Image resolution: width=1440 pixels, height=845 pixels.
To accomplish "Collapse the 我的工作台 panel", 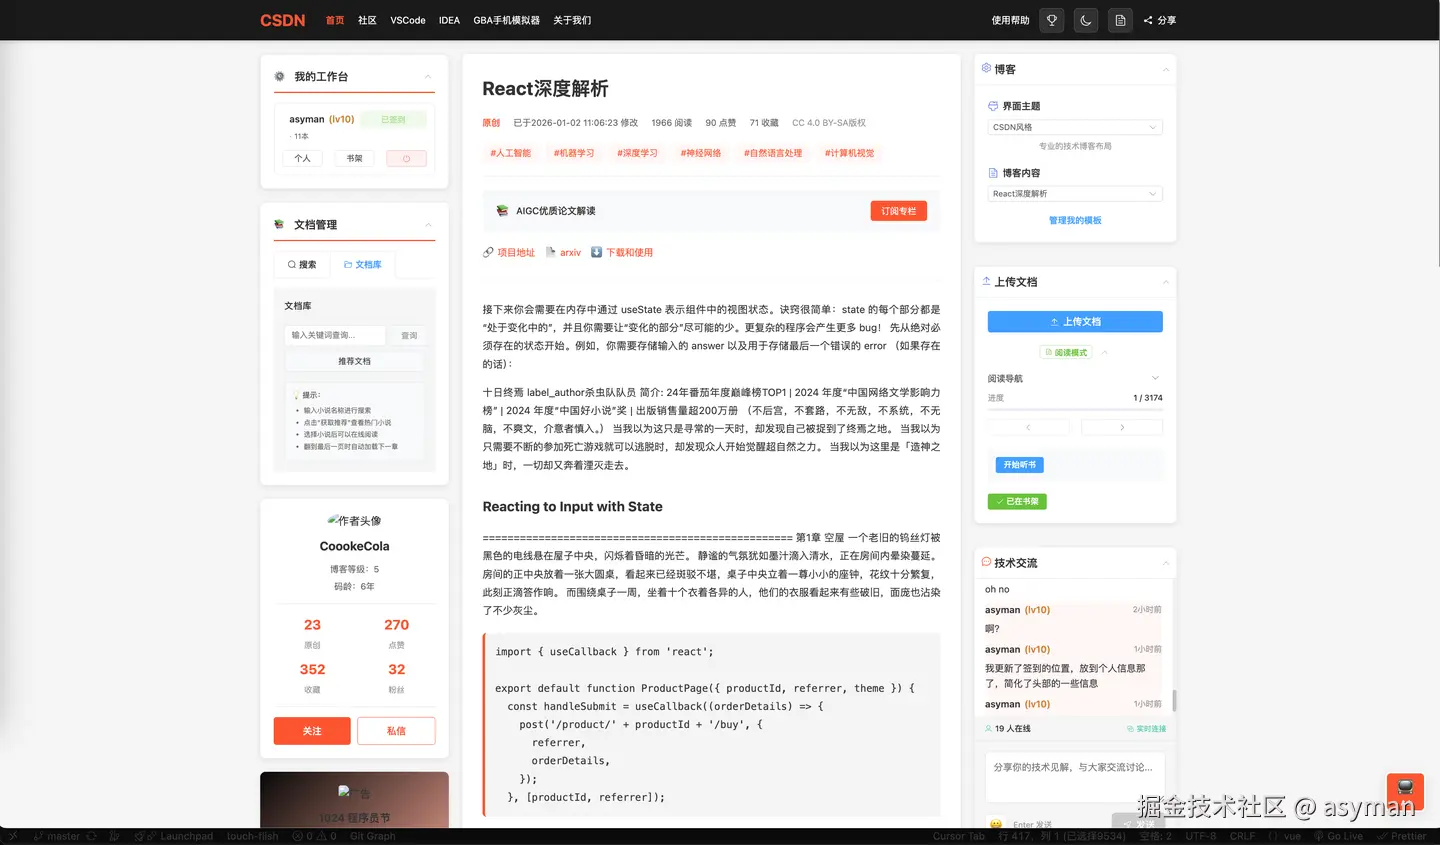I will pyautogui.click(x=428, y=77).
